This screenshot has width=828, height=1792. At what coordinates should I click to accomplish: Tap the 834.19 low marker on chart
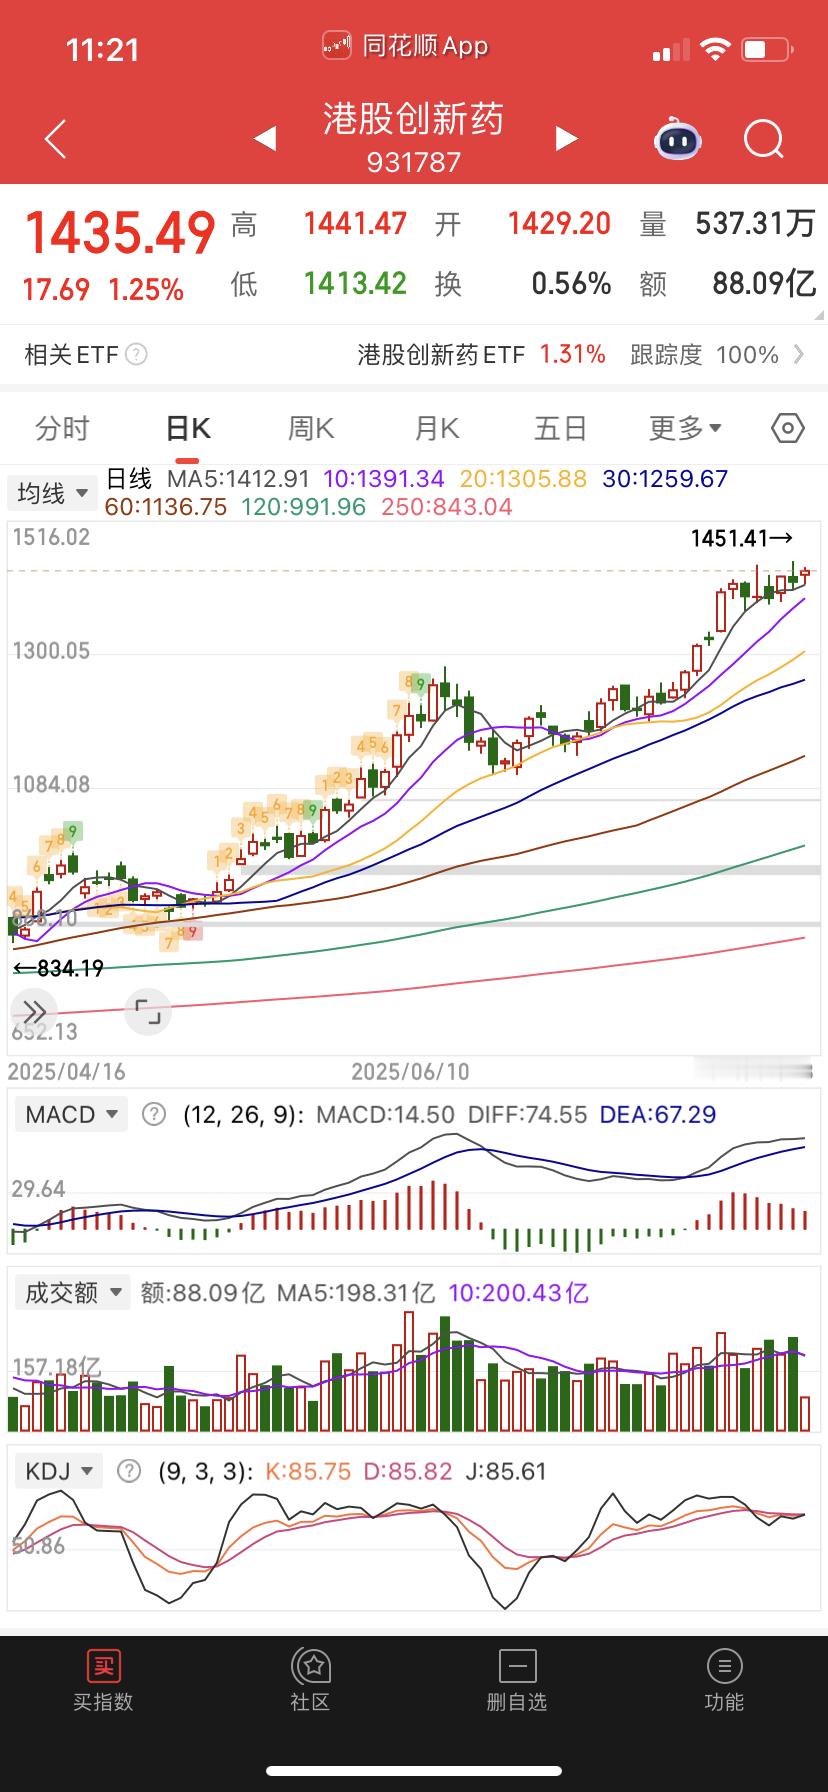(x=58, y=968)
